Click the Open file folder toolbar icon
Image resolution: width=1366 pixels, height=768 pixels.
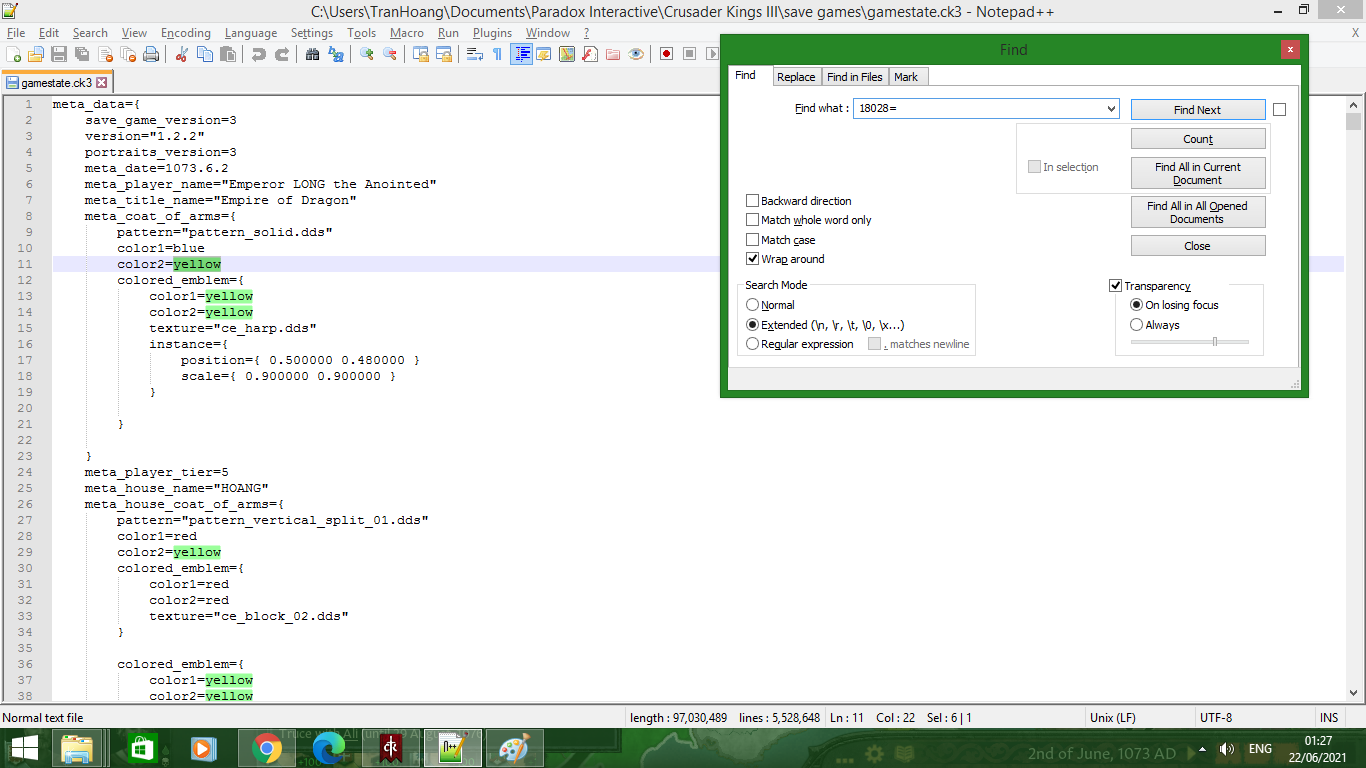point(36,54)
